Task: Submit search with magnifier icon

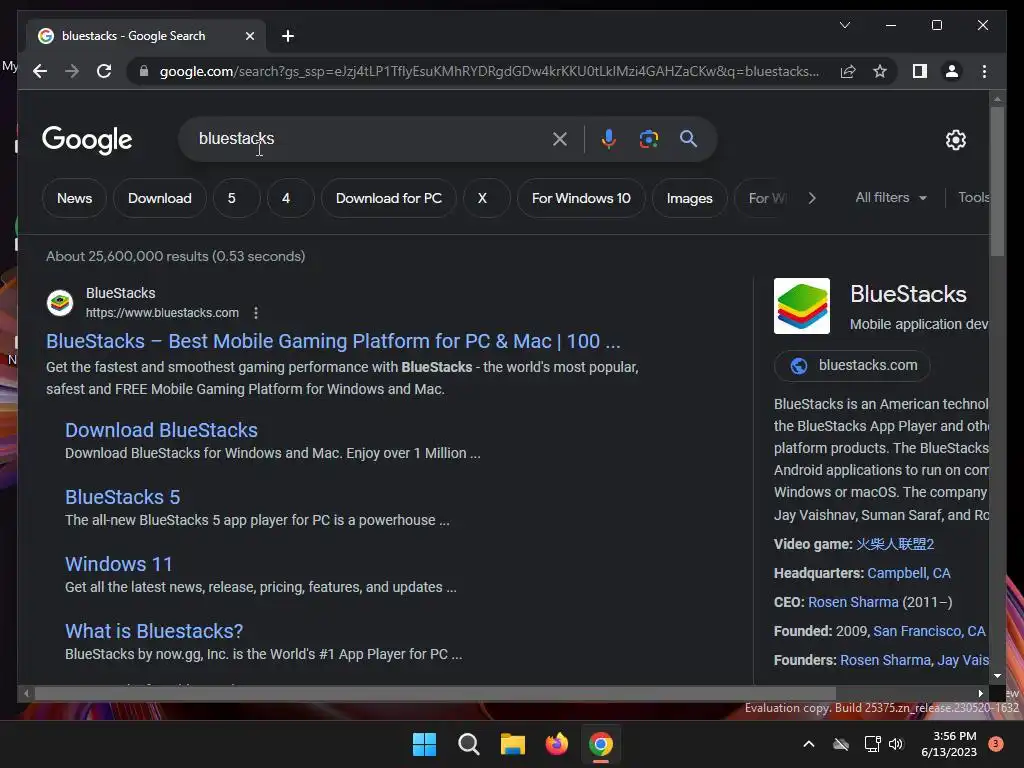Action: click(688, 138)
